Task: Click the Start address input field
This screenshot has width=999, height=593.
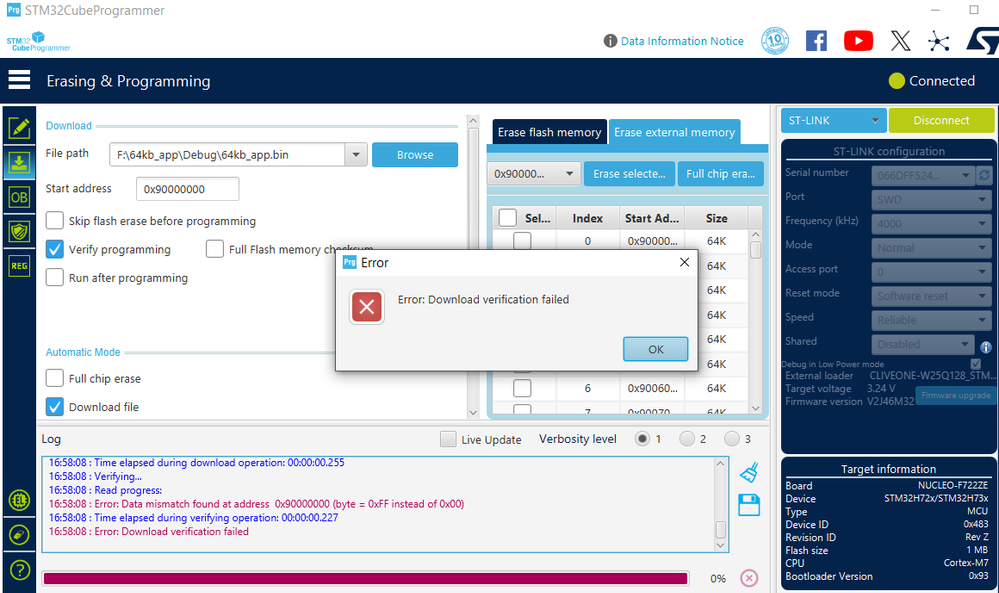Action: coord(187,189)
